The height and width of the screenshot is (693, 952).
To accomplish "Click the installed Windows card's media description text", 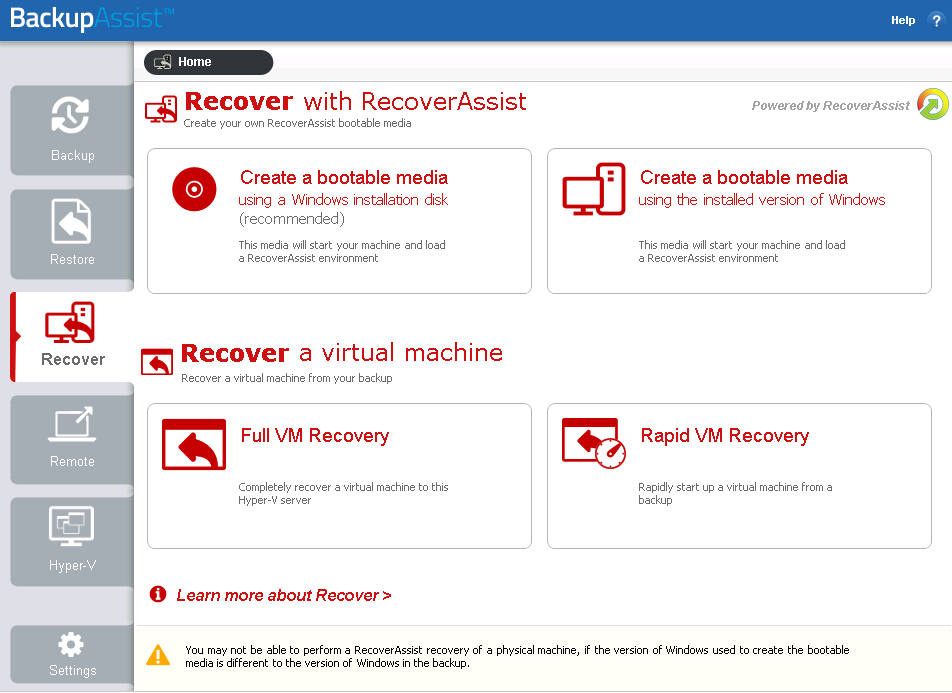I will pyautogui.click(x=741, y=251).
